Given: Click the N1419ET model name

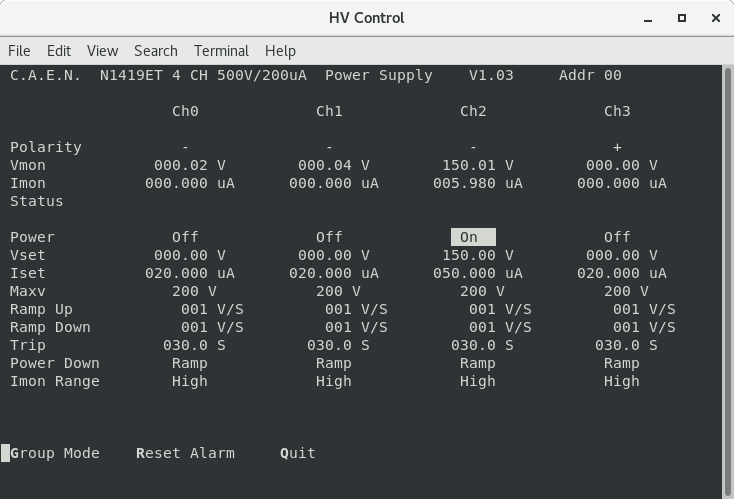Looking at the screenshot, I should point(131,75).
